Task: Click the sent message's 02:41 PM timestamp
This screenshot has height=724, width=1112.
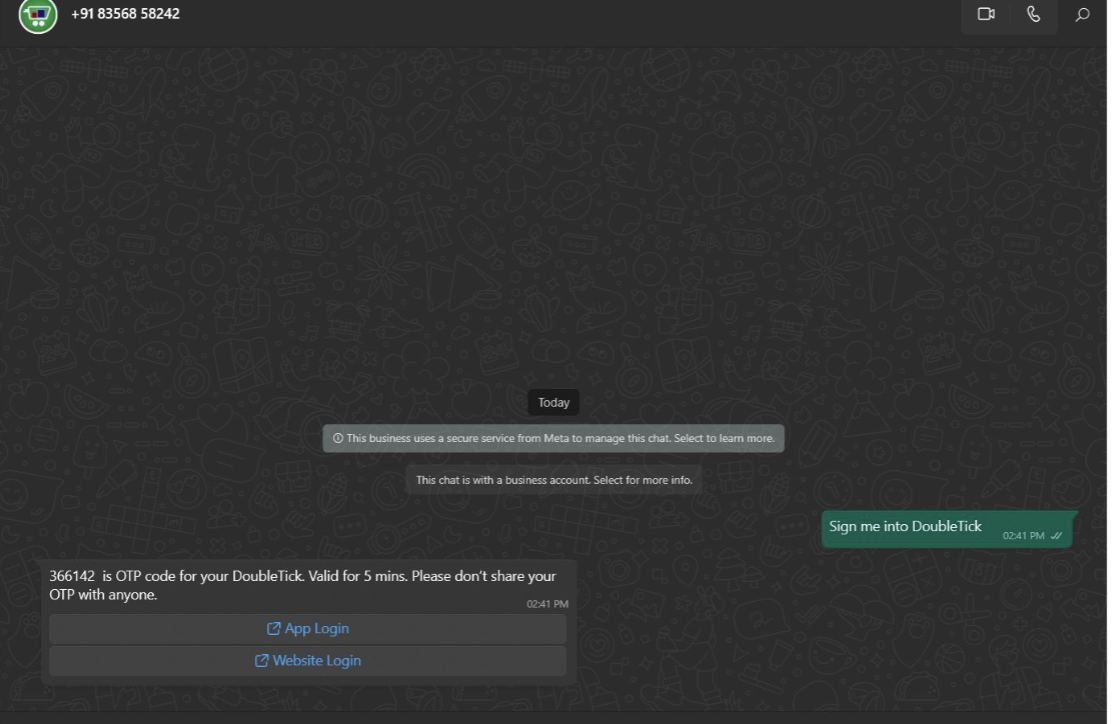Action: click(1023, 537)
